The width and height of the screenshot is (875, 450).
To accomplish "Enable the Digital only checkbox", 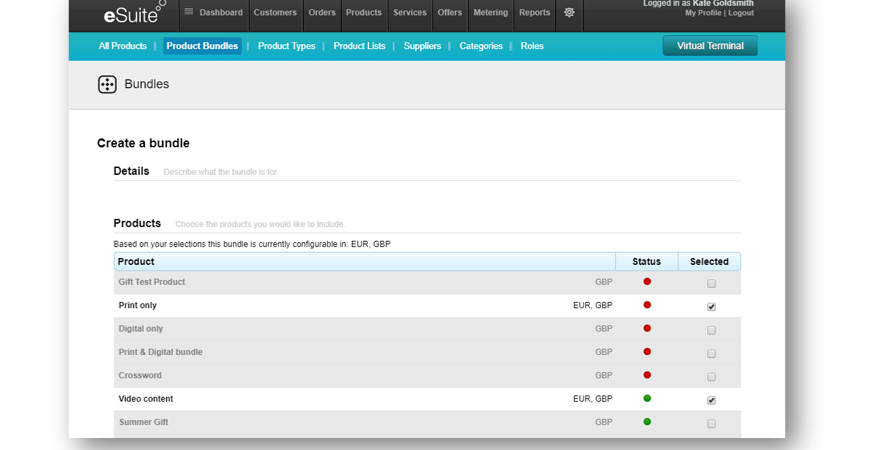I will (711, 330).
